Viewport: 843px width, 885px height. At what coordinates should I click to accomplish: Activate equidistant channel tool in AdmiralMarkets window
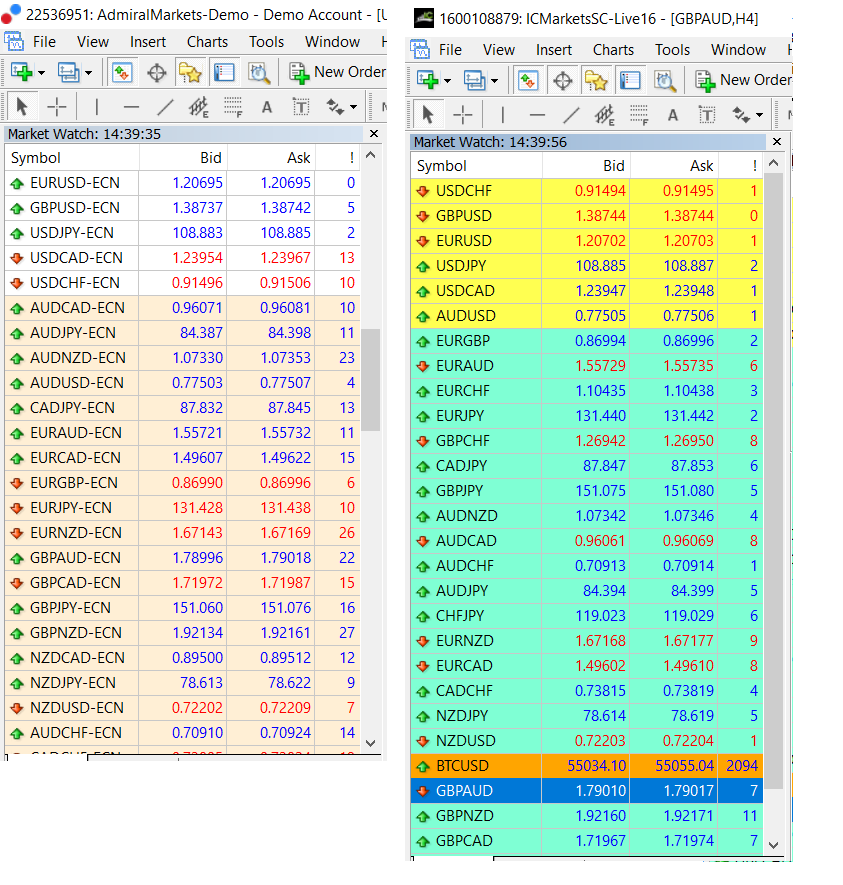click(199, 107)
